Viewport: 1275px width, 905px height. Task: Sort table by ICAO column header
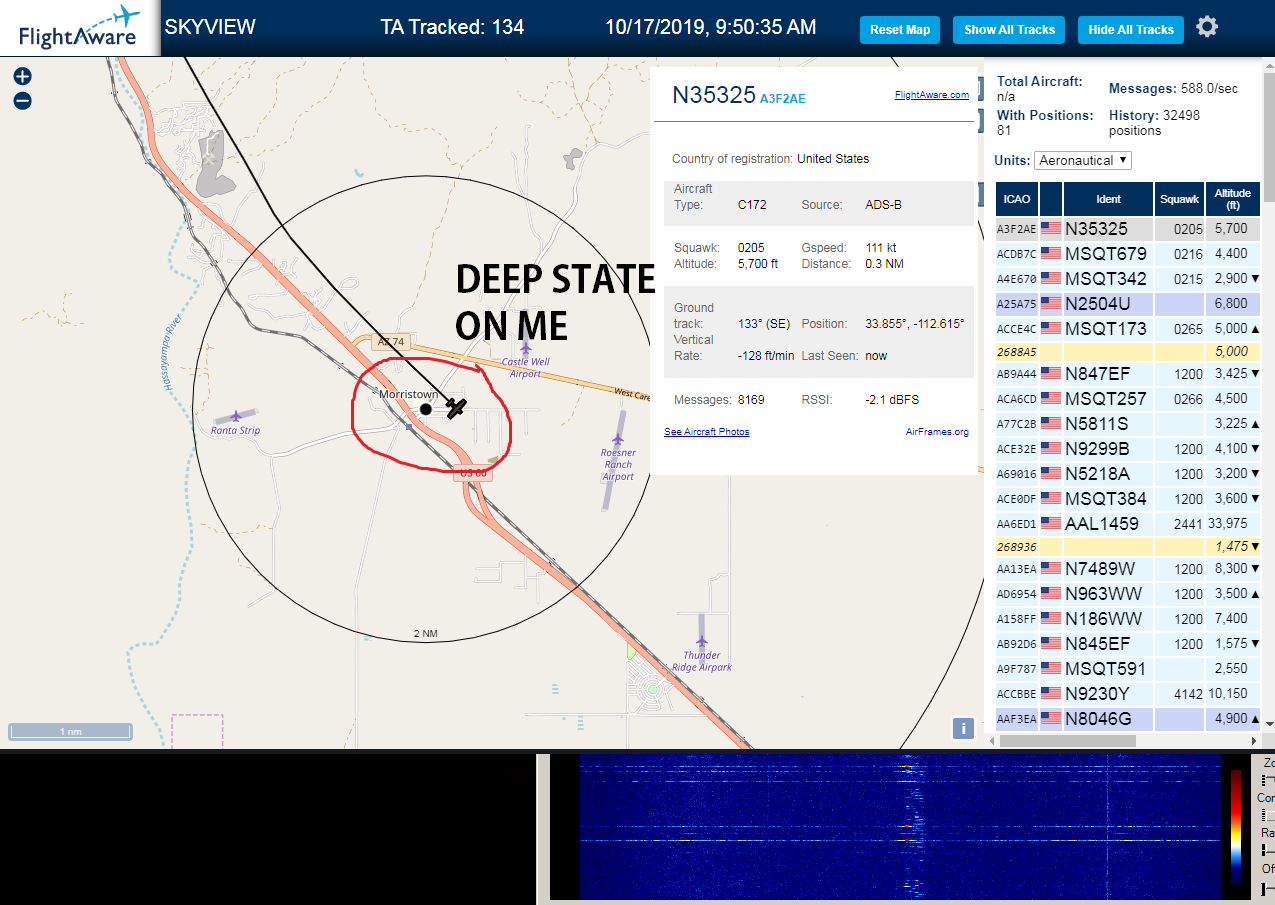point(1017,199)
